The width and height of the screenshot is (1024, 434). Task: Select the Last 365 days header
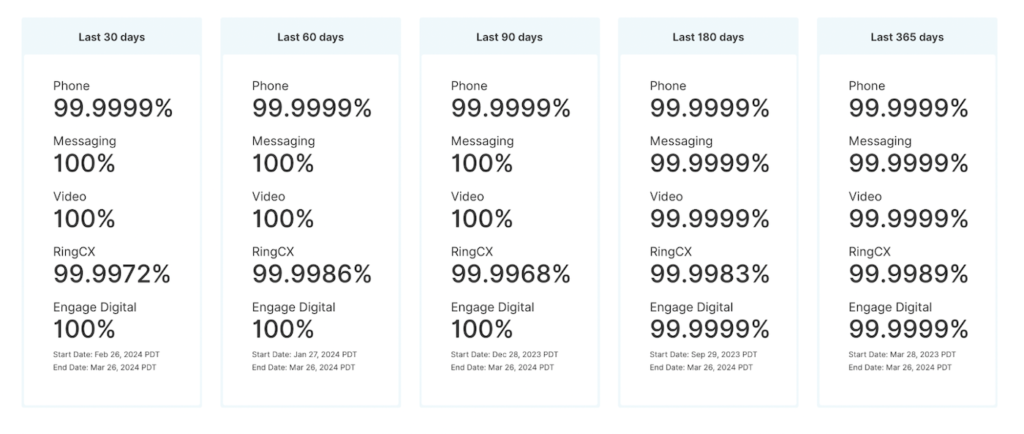click(907, 37)
